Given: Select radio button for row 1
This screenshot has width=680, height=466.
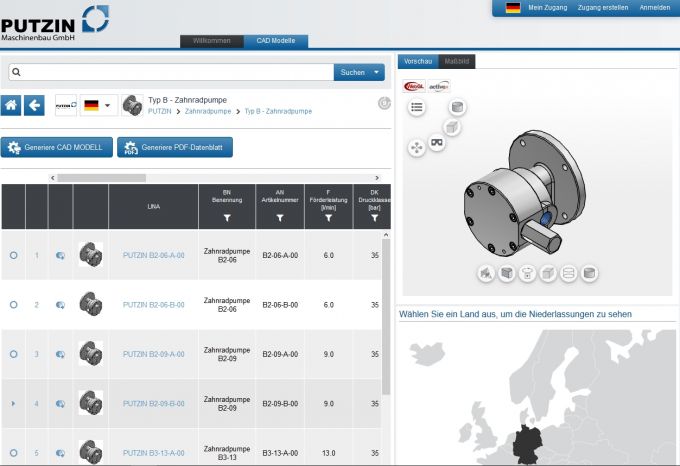Looking at the screenshot, I should [13, 255].
